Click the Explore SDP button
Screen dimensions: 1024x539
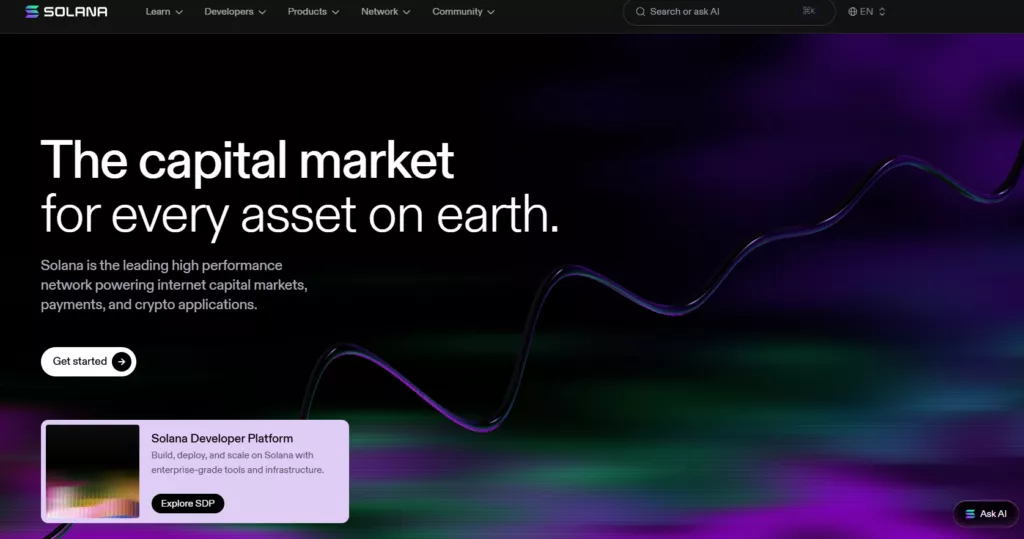click(187, 504)
